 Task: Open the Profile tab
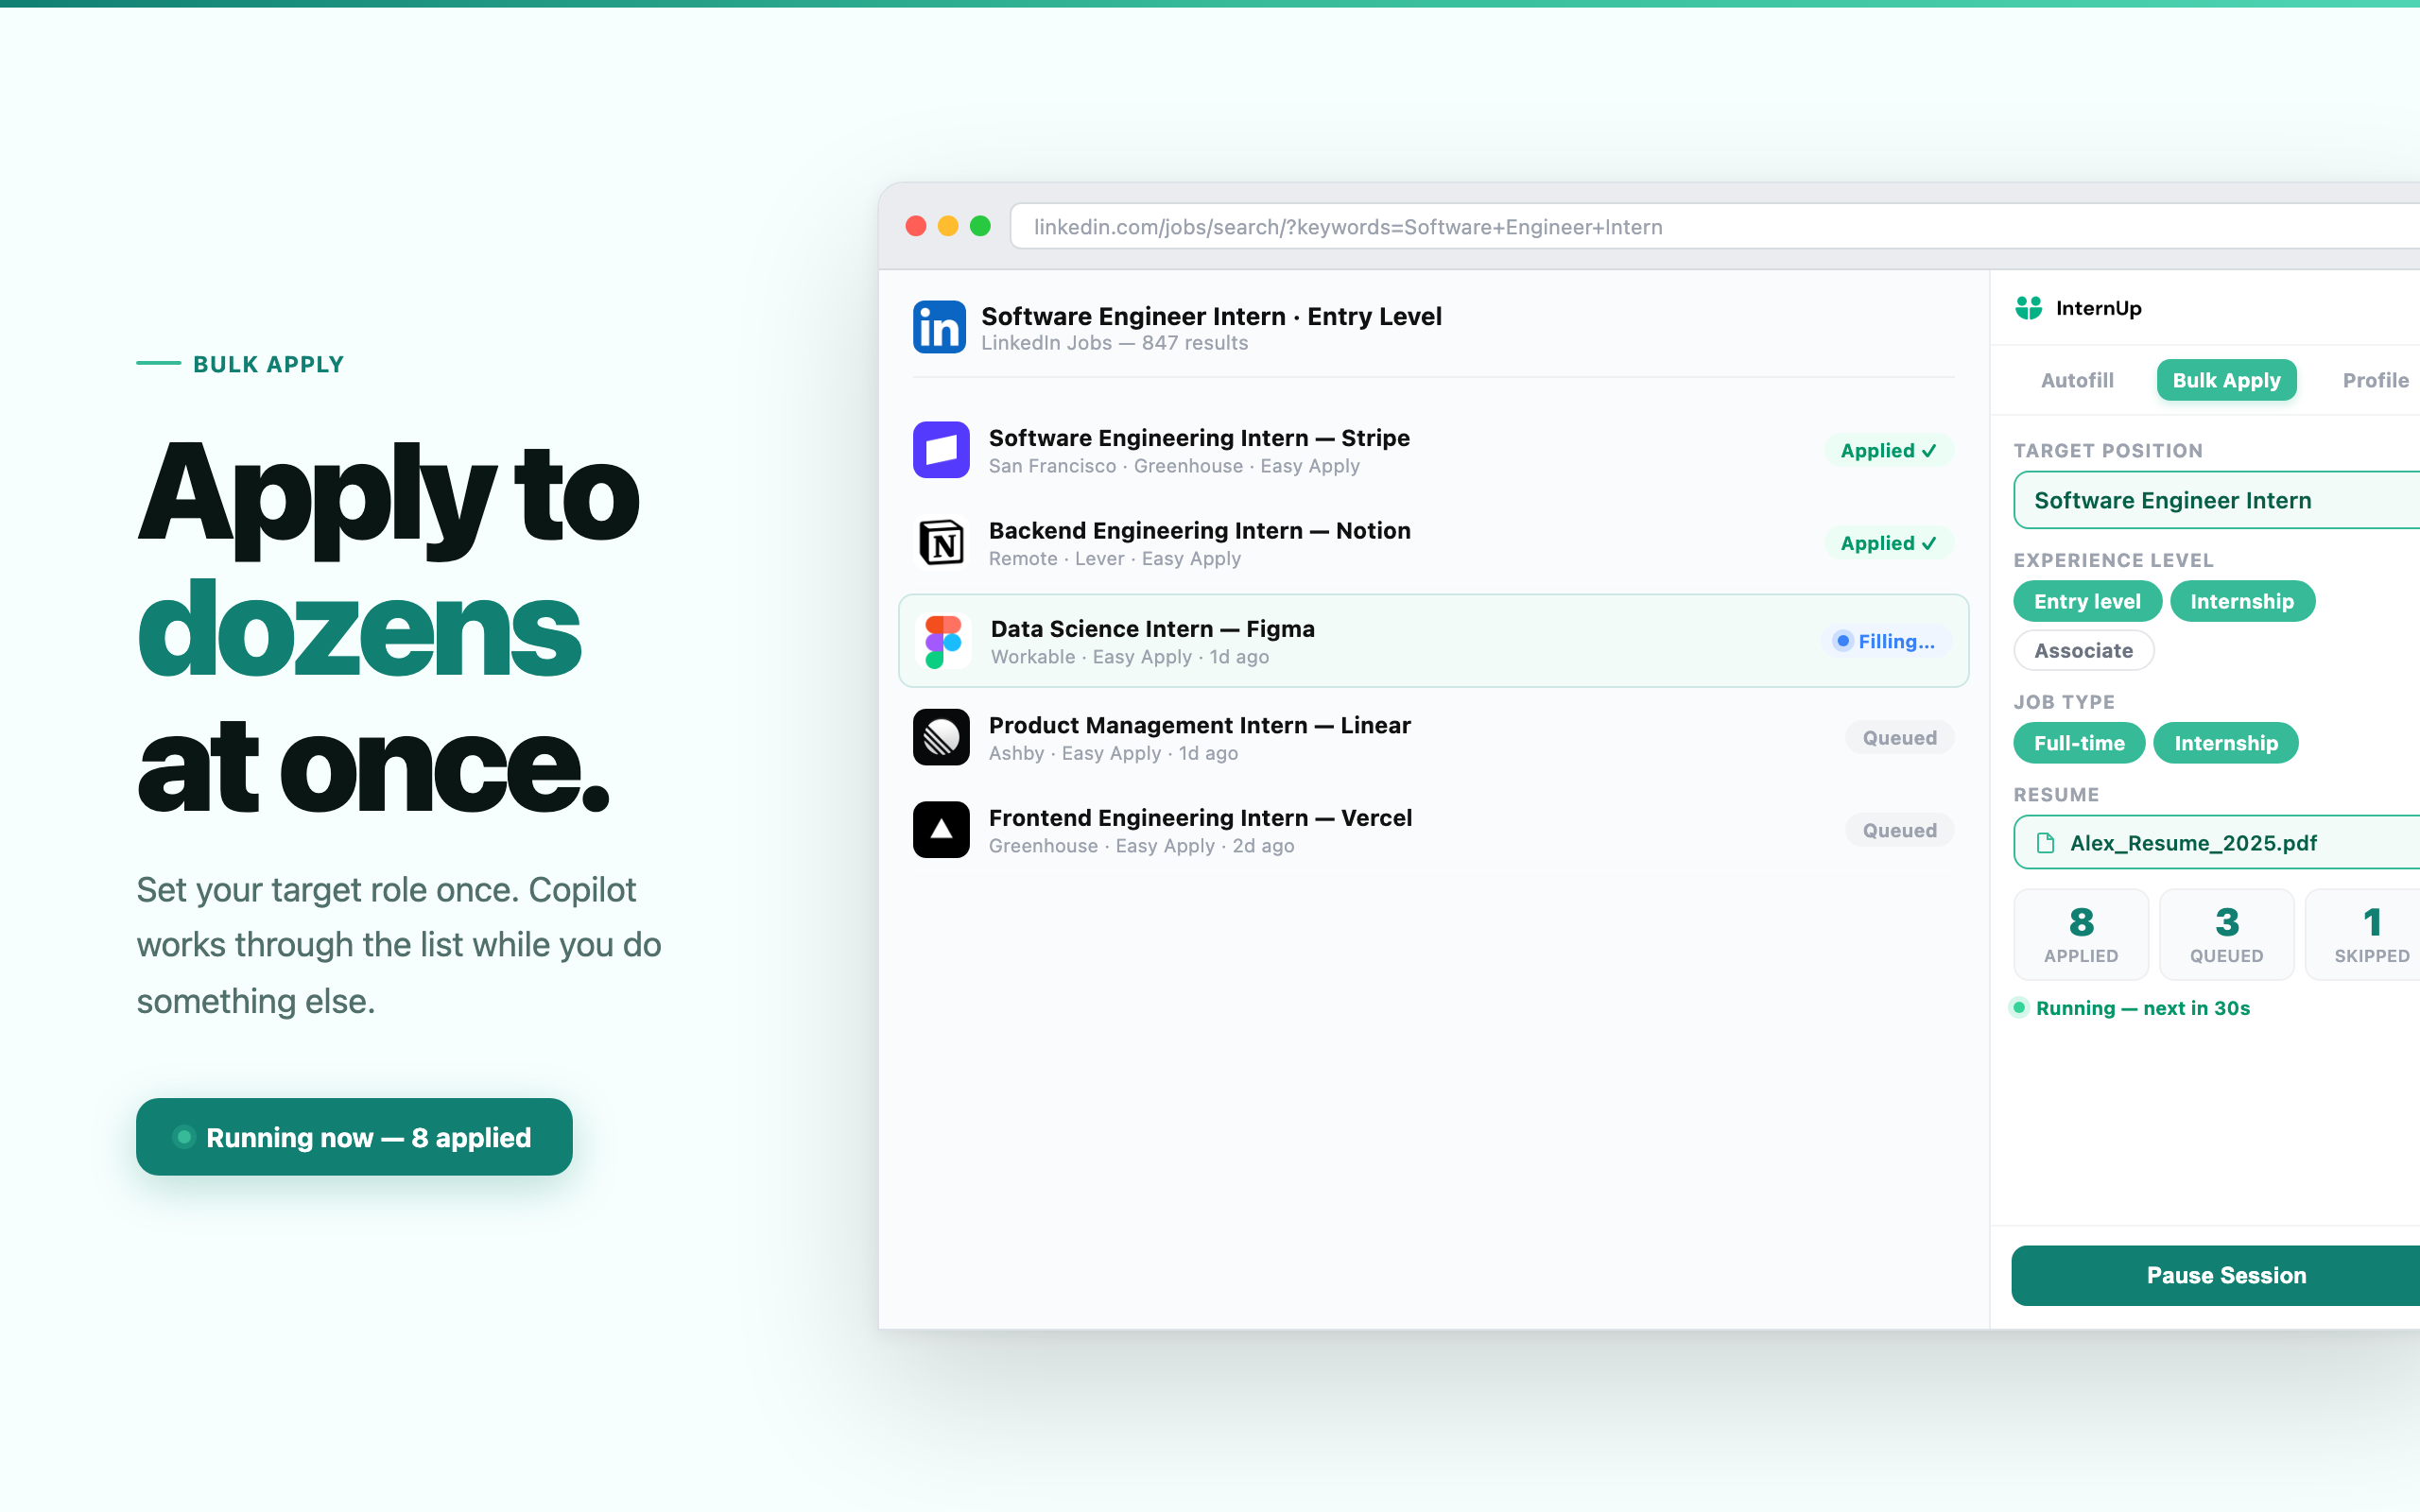2374,380
